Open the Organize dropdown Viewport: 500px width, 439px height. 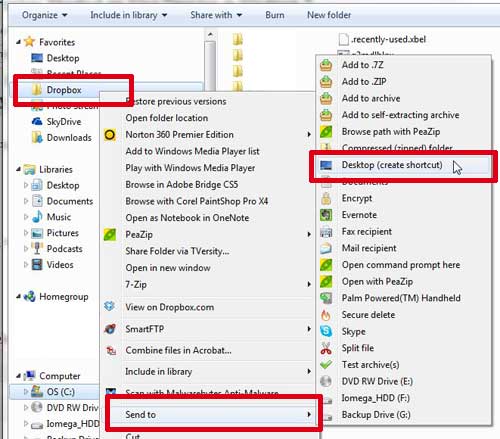pyautogui.click(x=44, y=15)
